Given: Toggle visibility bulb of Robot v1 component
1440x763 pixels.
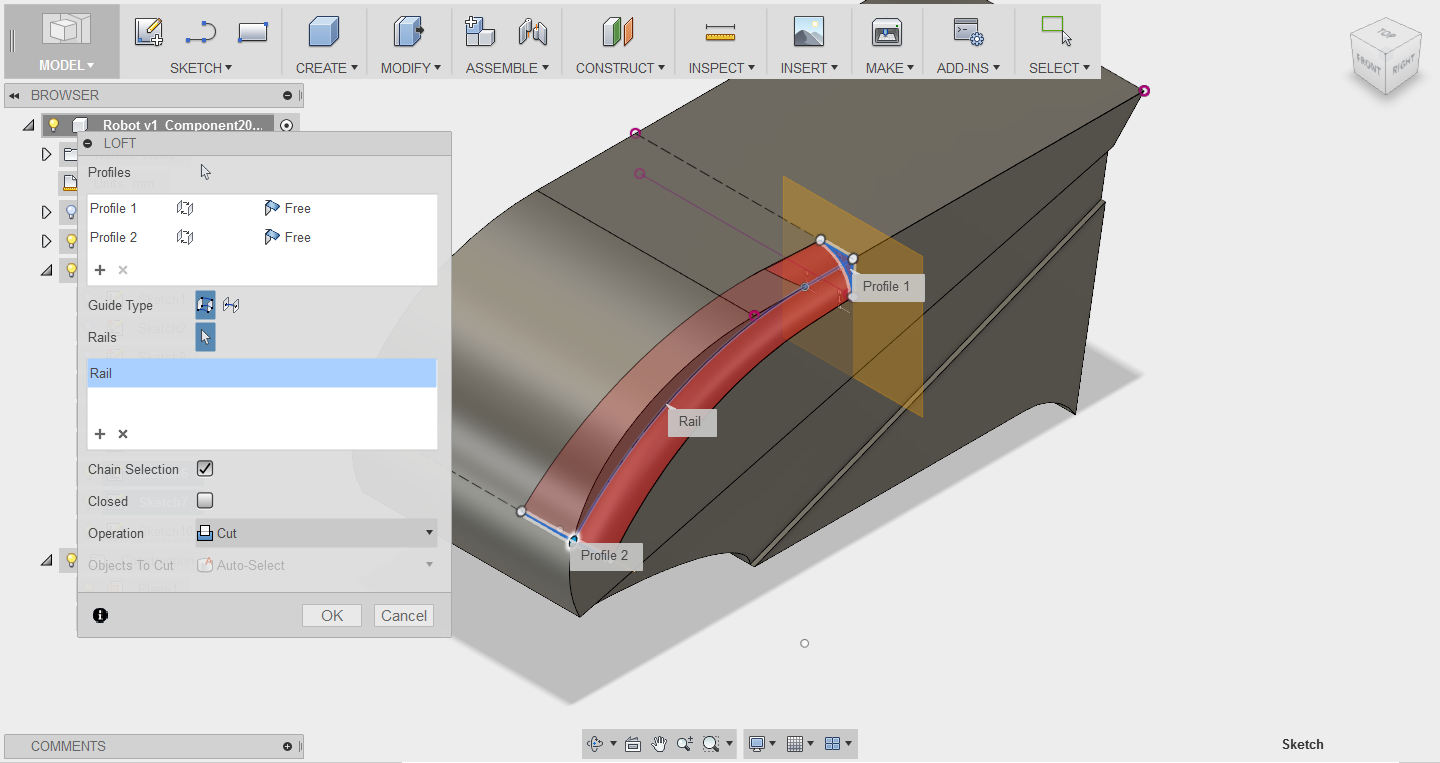Looking at the screenshot, I should (x=54, y=126).
